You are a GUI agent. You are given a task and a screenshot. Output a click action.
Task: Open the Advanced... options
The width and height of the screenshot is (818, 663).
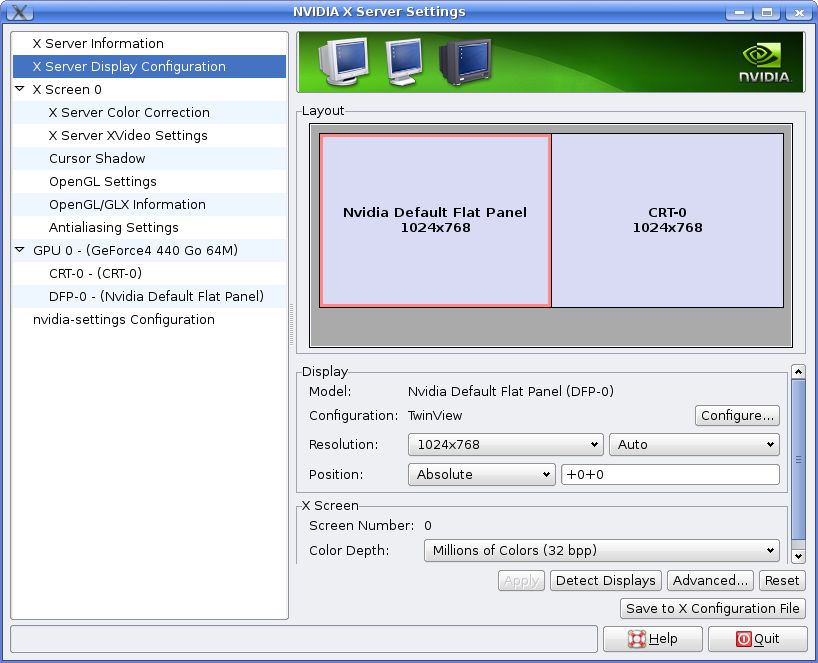click(710, 580)
